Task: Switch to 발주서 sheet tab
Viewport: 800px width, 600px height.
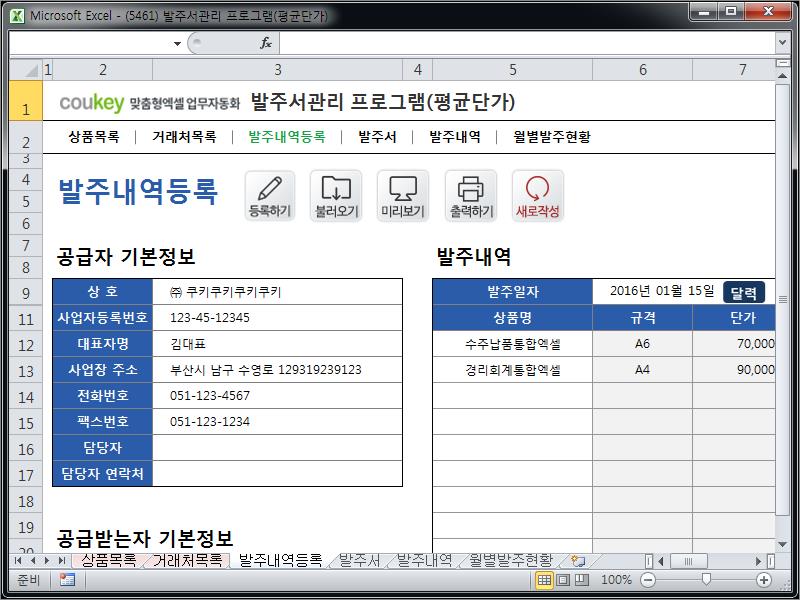Action: tap(360, 560)
